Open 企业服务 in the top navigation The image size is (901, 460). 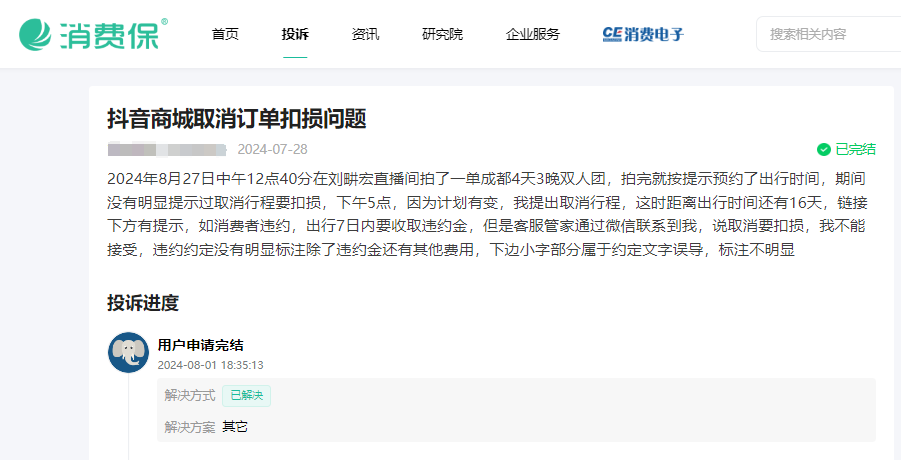click(x=533, y=34)
